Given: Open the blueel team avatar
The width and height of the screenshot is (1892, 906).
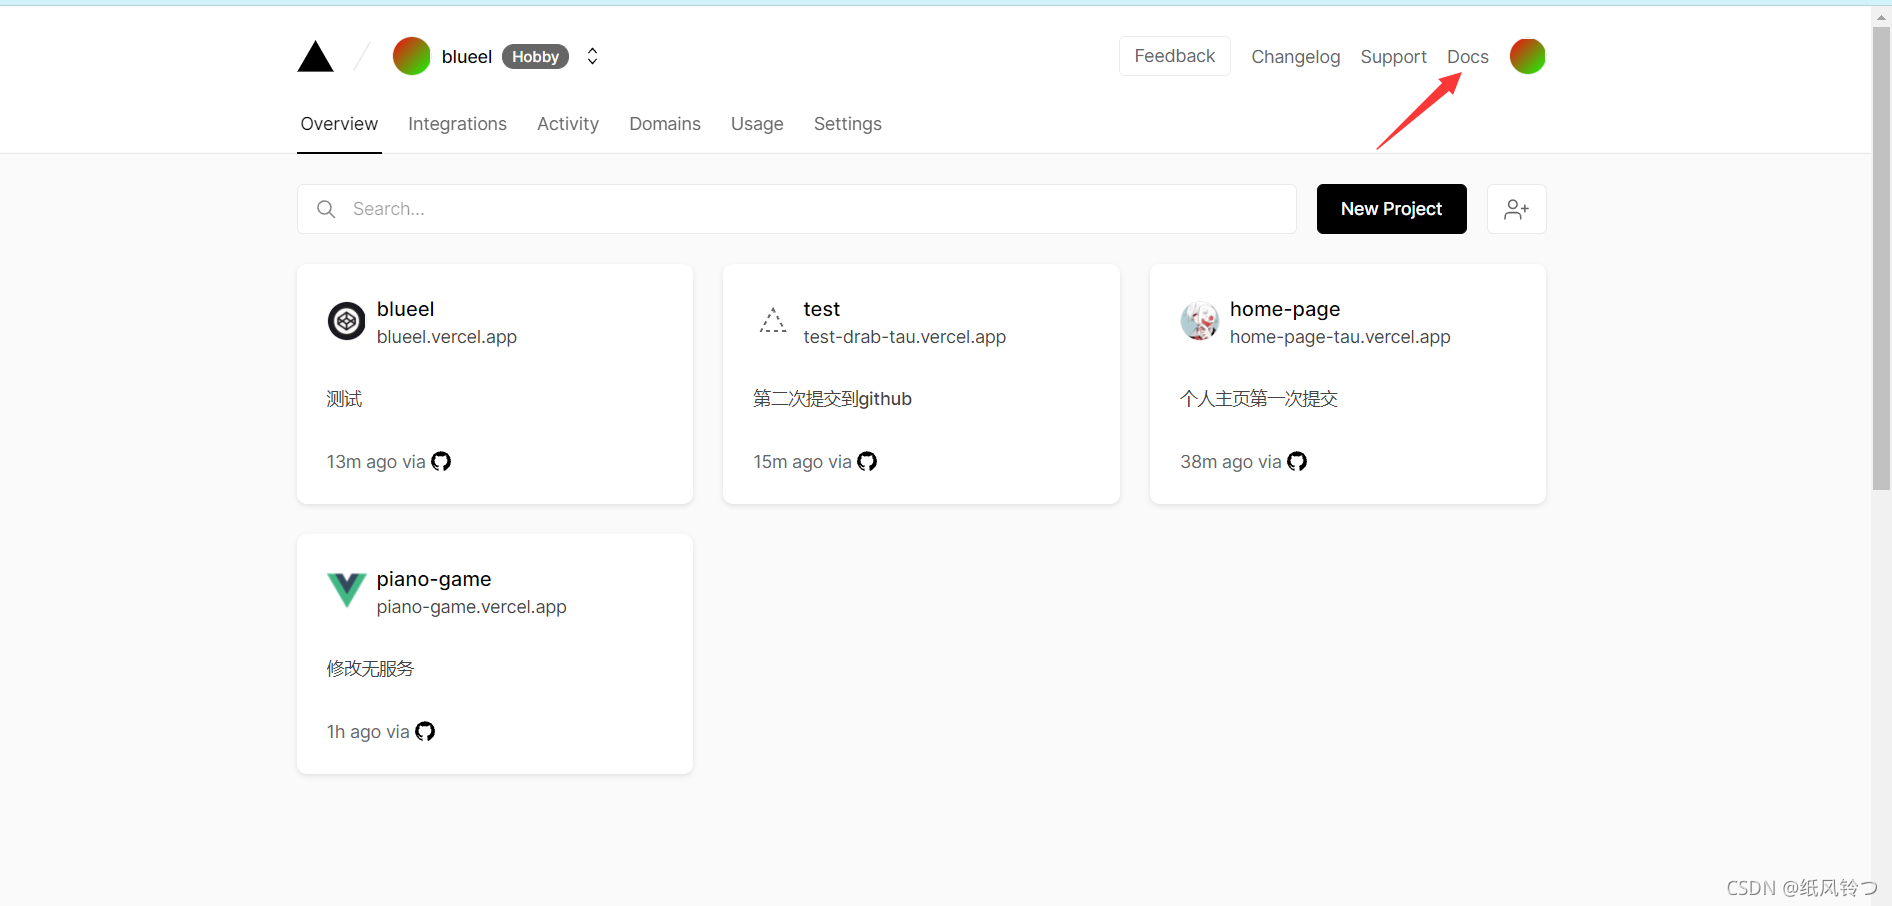Looking at the screenshot, I should pyautogui.click(x=411, y=56).
